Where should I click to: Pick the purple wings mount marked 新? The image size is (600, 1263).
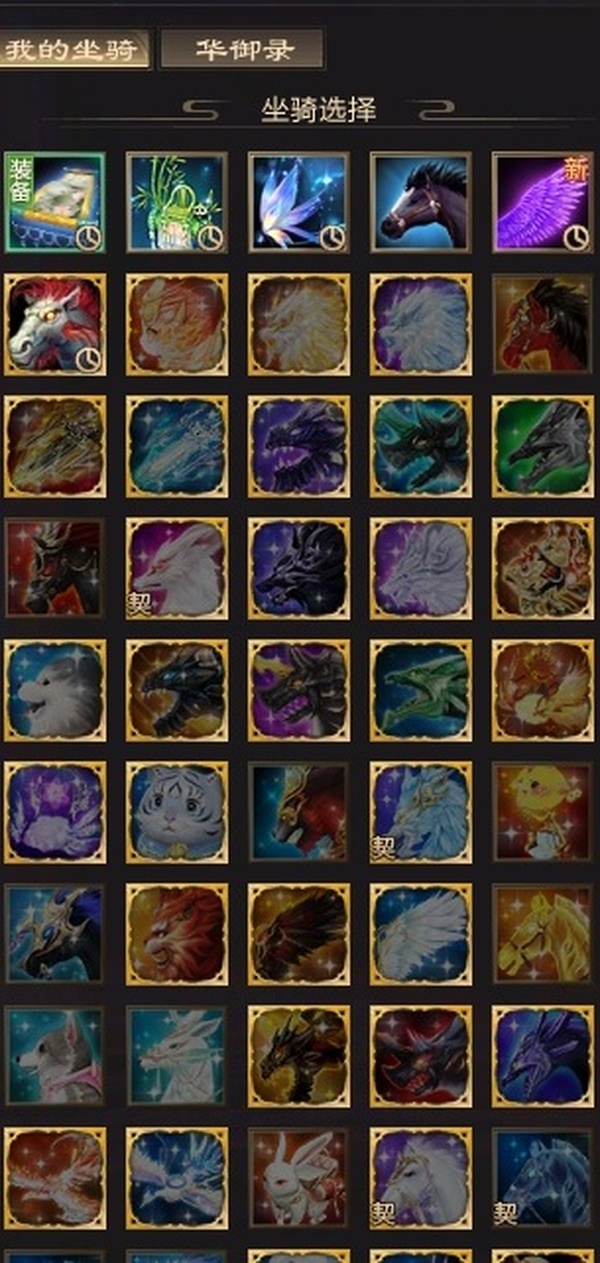(542, 202)
